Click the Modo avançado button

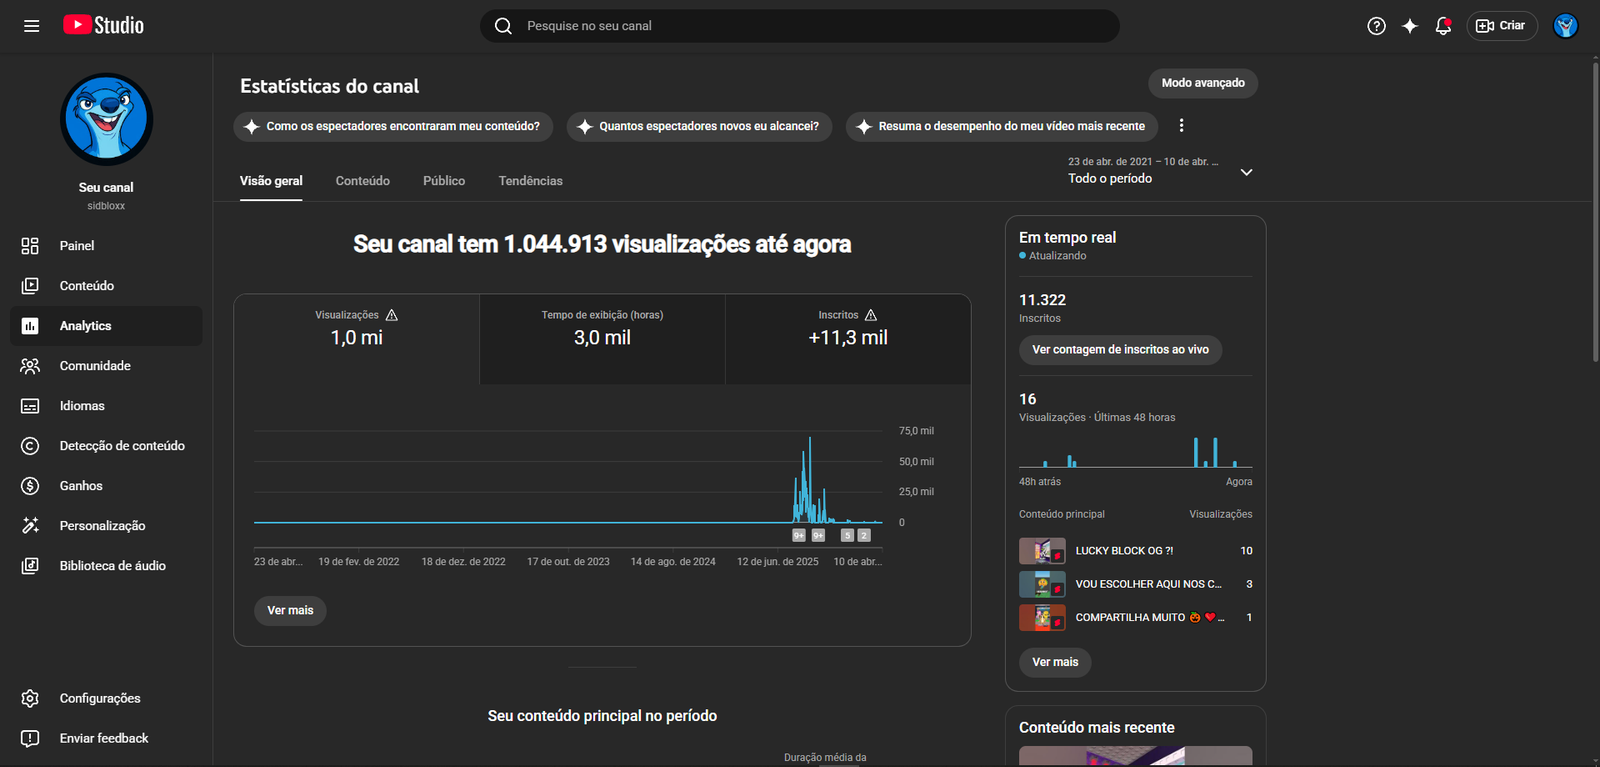[x=1202, y=83]
